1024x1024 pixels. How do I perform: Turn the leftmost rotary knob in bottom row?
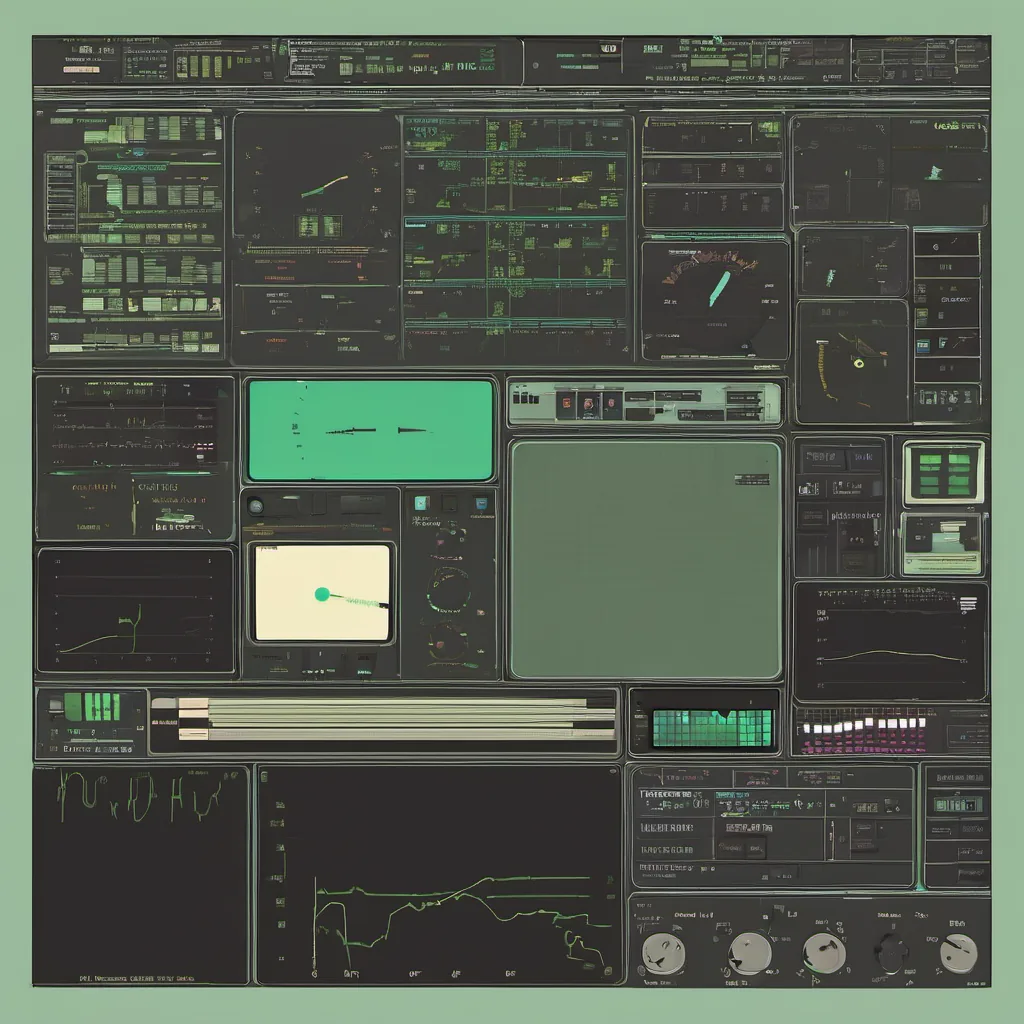click(x=663, y=952)
